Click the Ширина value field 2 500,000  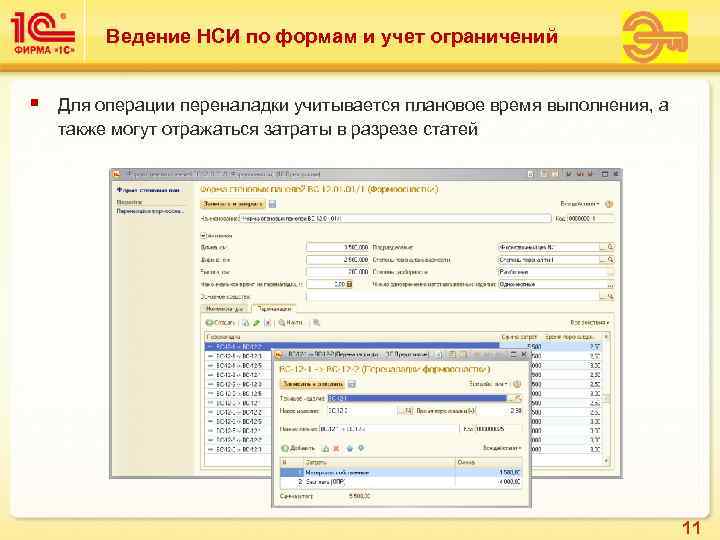click(338, 259)
